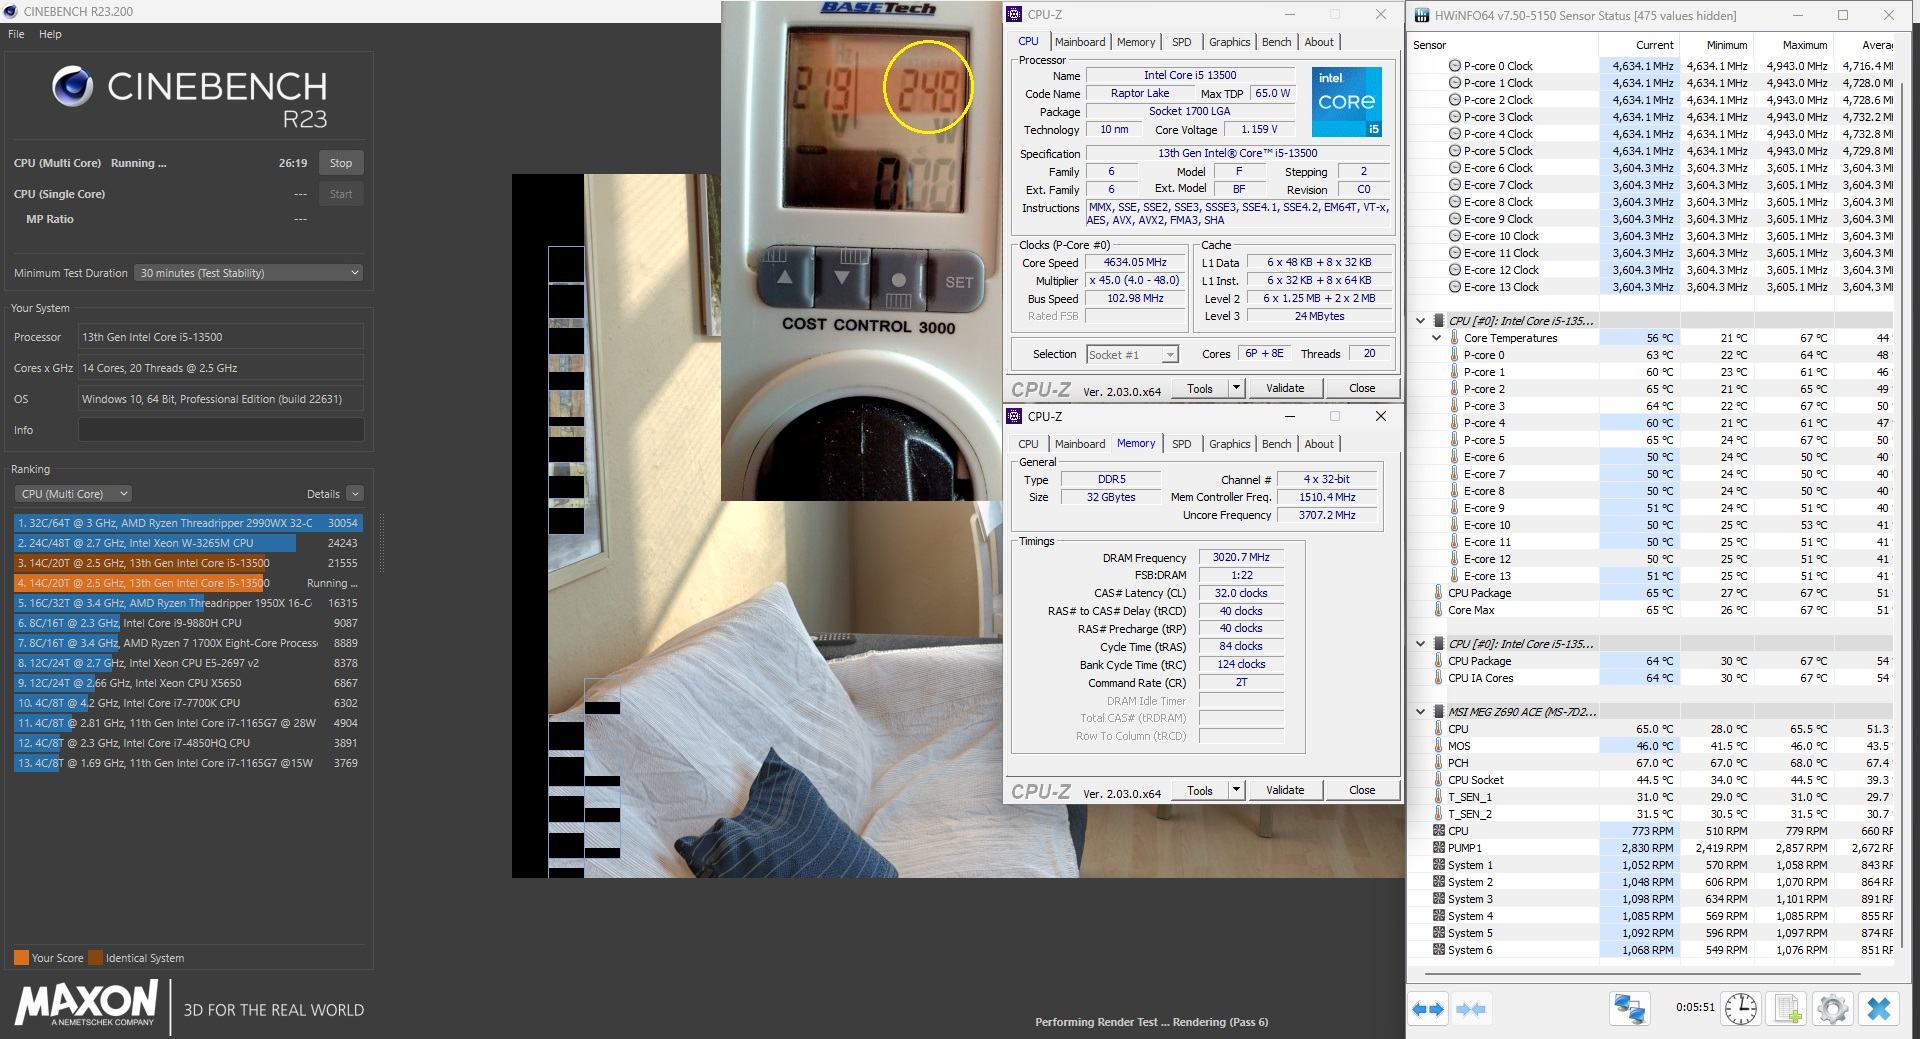Image resolution: width=1920 pixels, height=1039 pixels.
Task: Click HWiNFO collapse columns arrows button
Action: point(1471,1009)
